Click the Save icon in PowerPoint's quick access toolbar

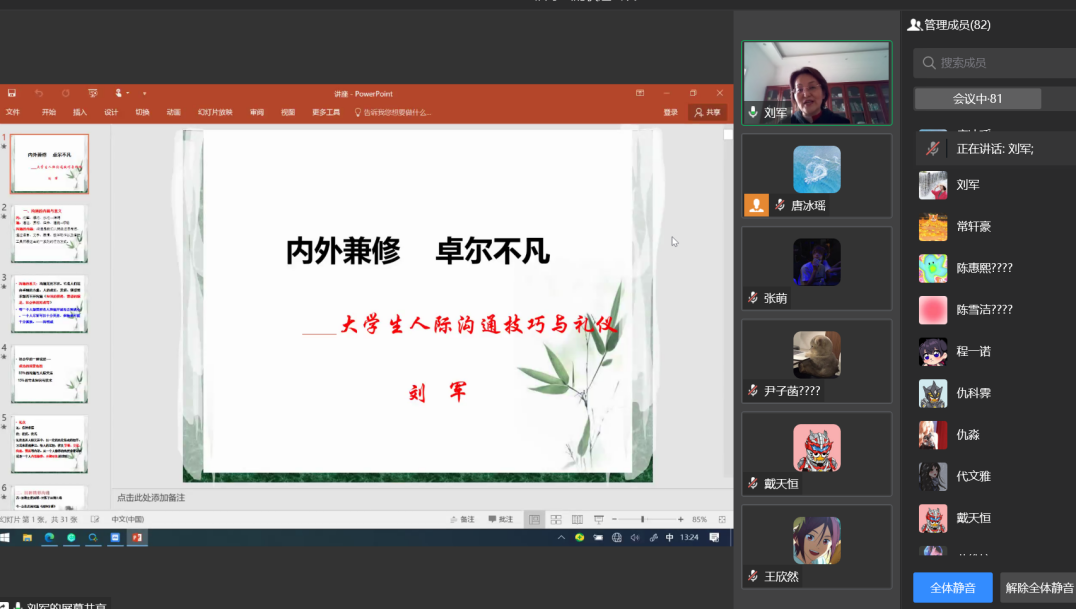click(9, 93)
